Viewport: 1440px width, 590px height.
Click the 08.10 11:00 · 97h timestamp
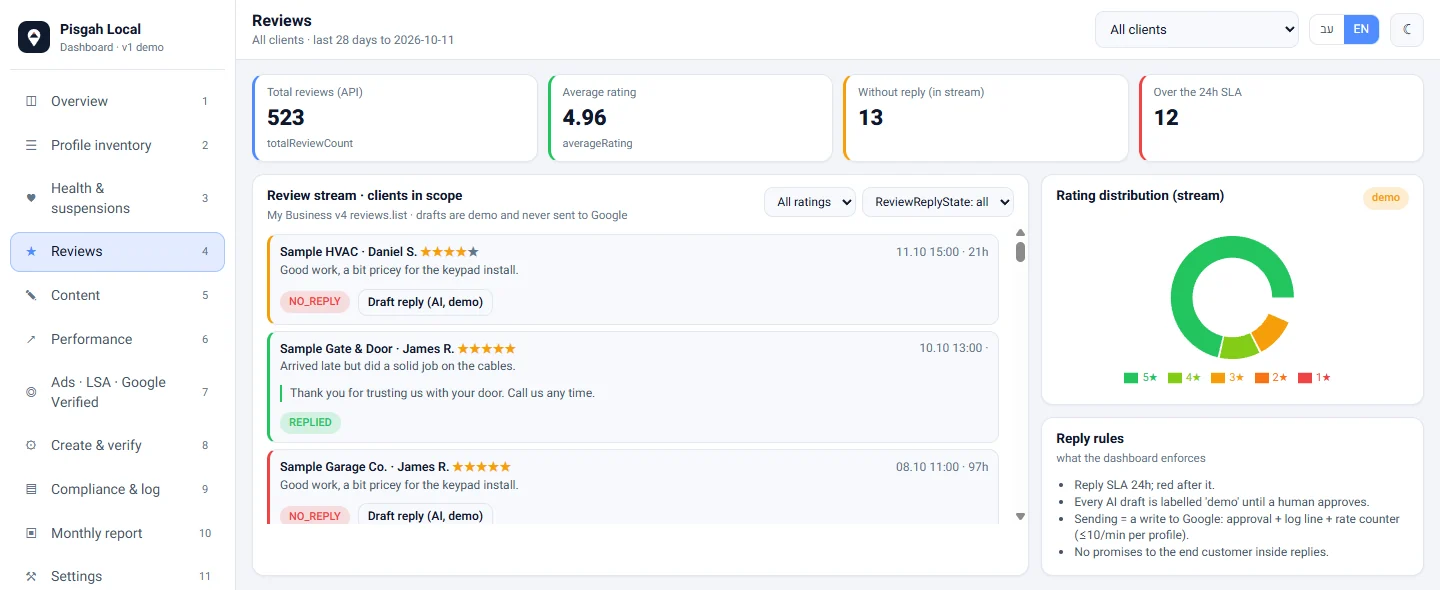click(942, 467)
